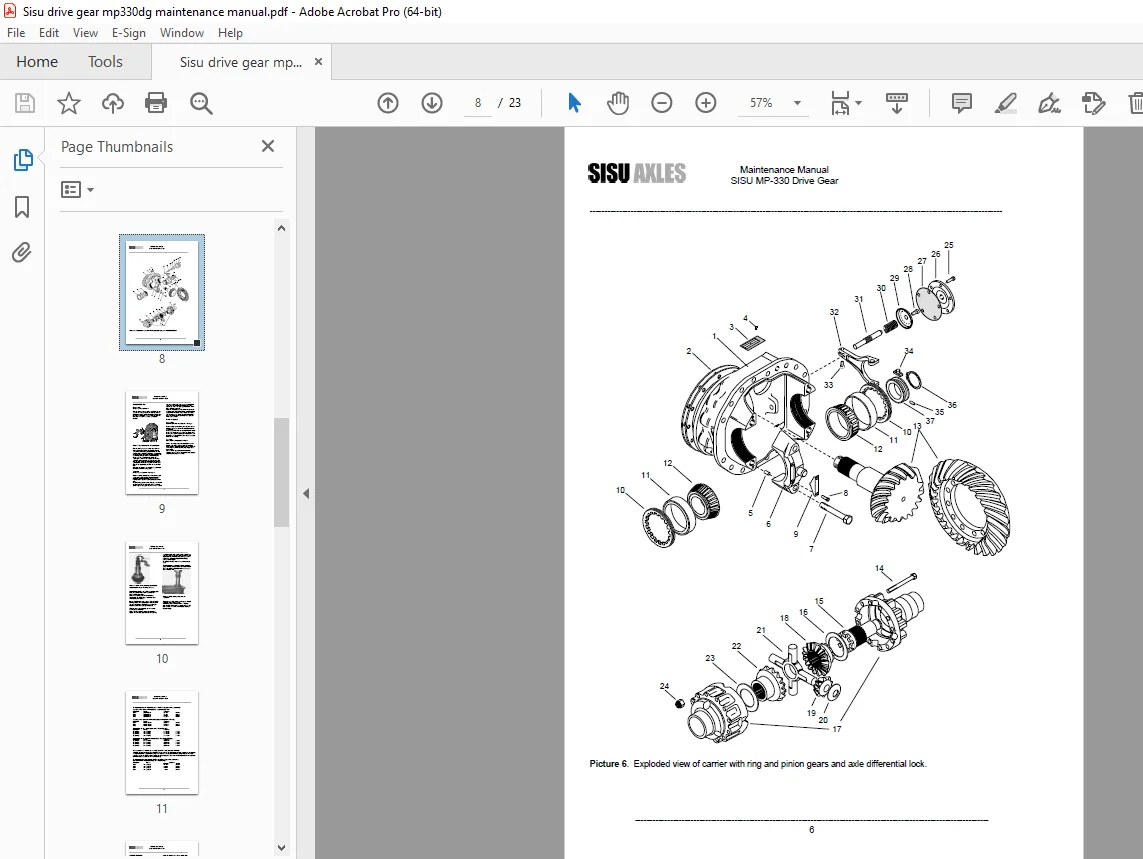Screen dimensions: 1143x859
Task: Select the Sisu drive gear mp... document tab
Action: 241,62
